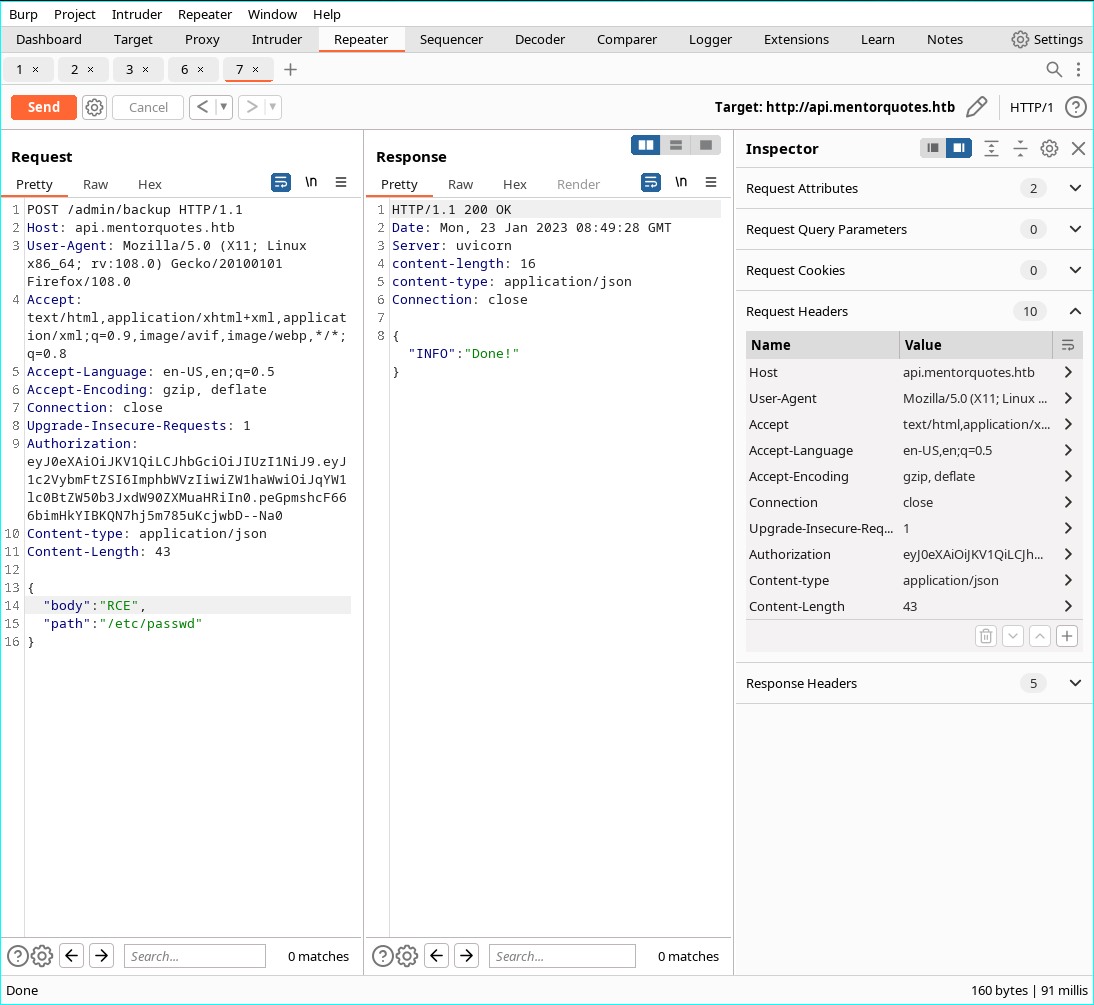Image resolution: width=1094 pixels, height=1005 pixels.
Task: Open the Burp menu
Action: pyautogui.click(x=23, y=14)
